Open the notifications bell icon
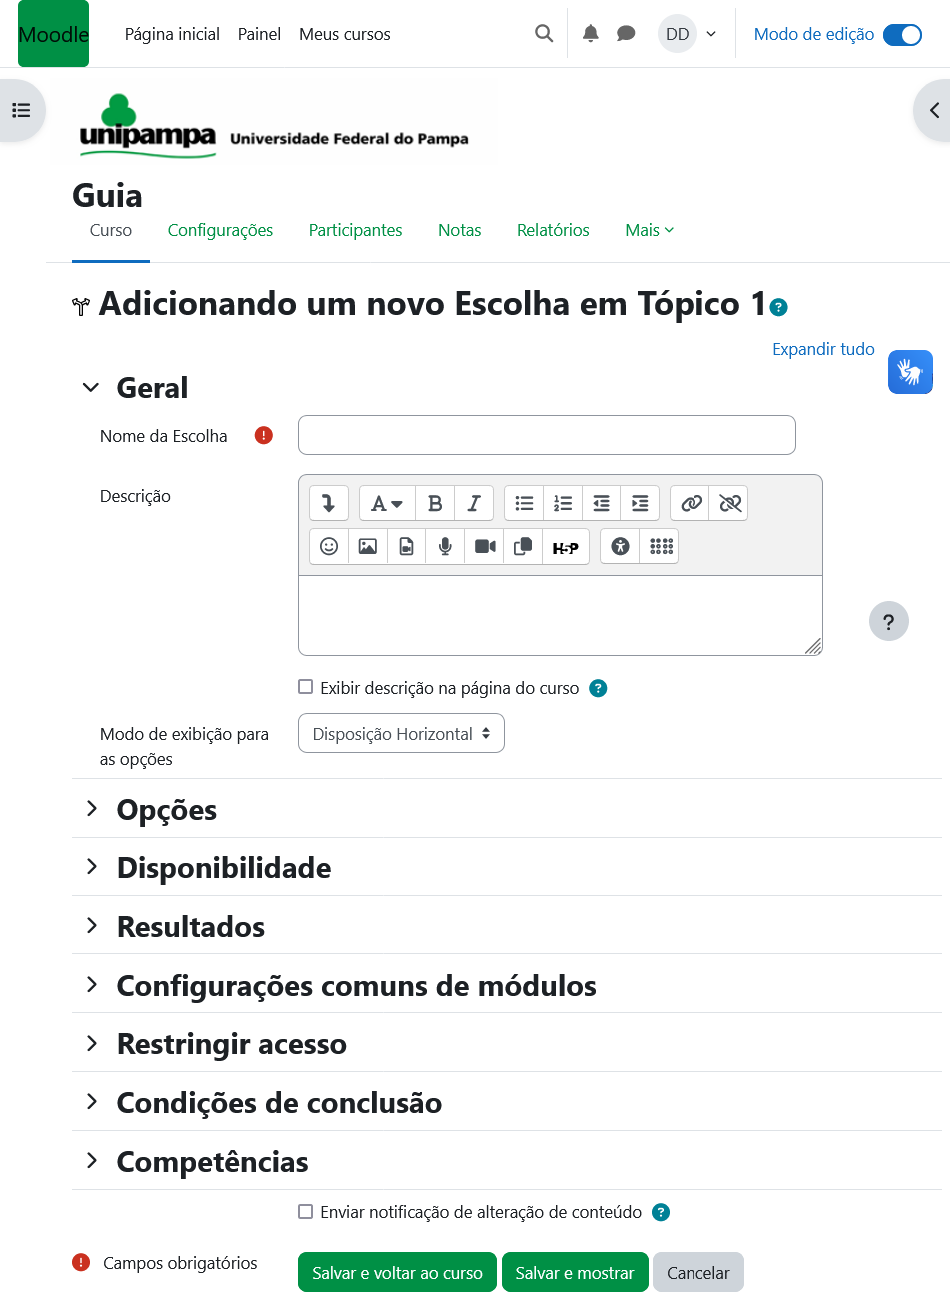The image size is (950, 1304). coord(591,34)
